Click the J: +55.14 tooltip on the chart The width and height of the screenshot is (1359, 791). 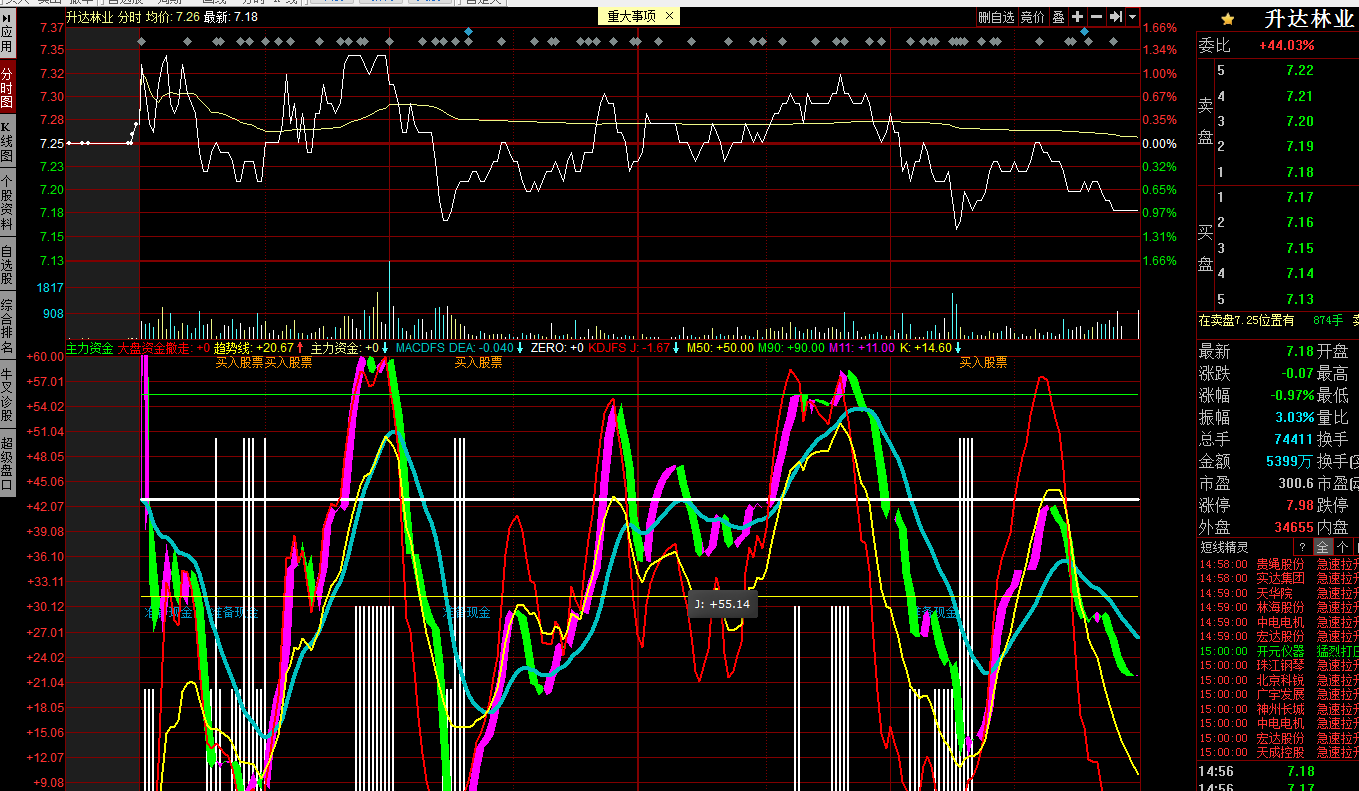click(721, 604)
